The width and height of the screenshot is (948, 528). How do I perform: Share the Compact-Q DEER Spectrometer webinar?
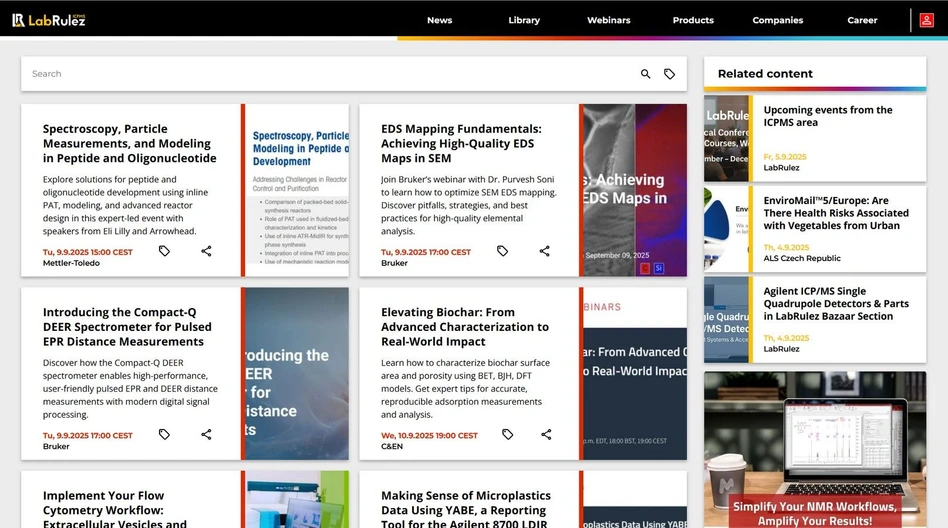[206, 434]
